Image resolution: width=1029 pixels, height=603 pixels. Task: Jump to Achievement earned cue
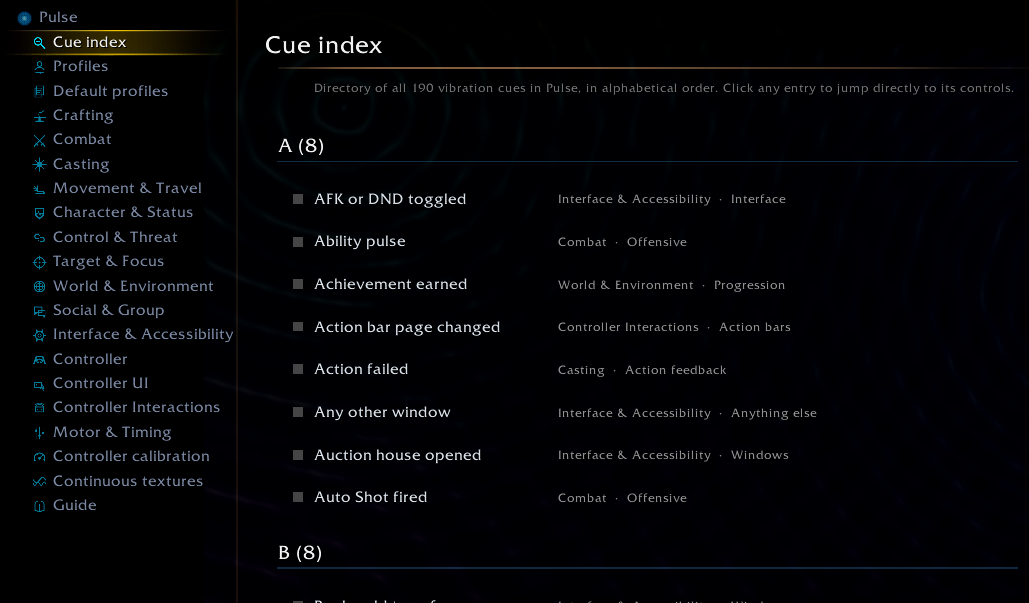(390, 284)
